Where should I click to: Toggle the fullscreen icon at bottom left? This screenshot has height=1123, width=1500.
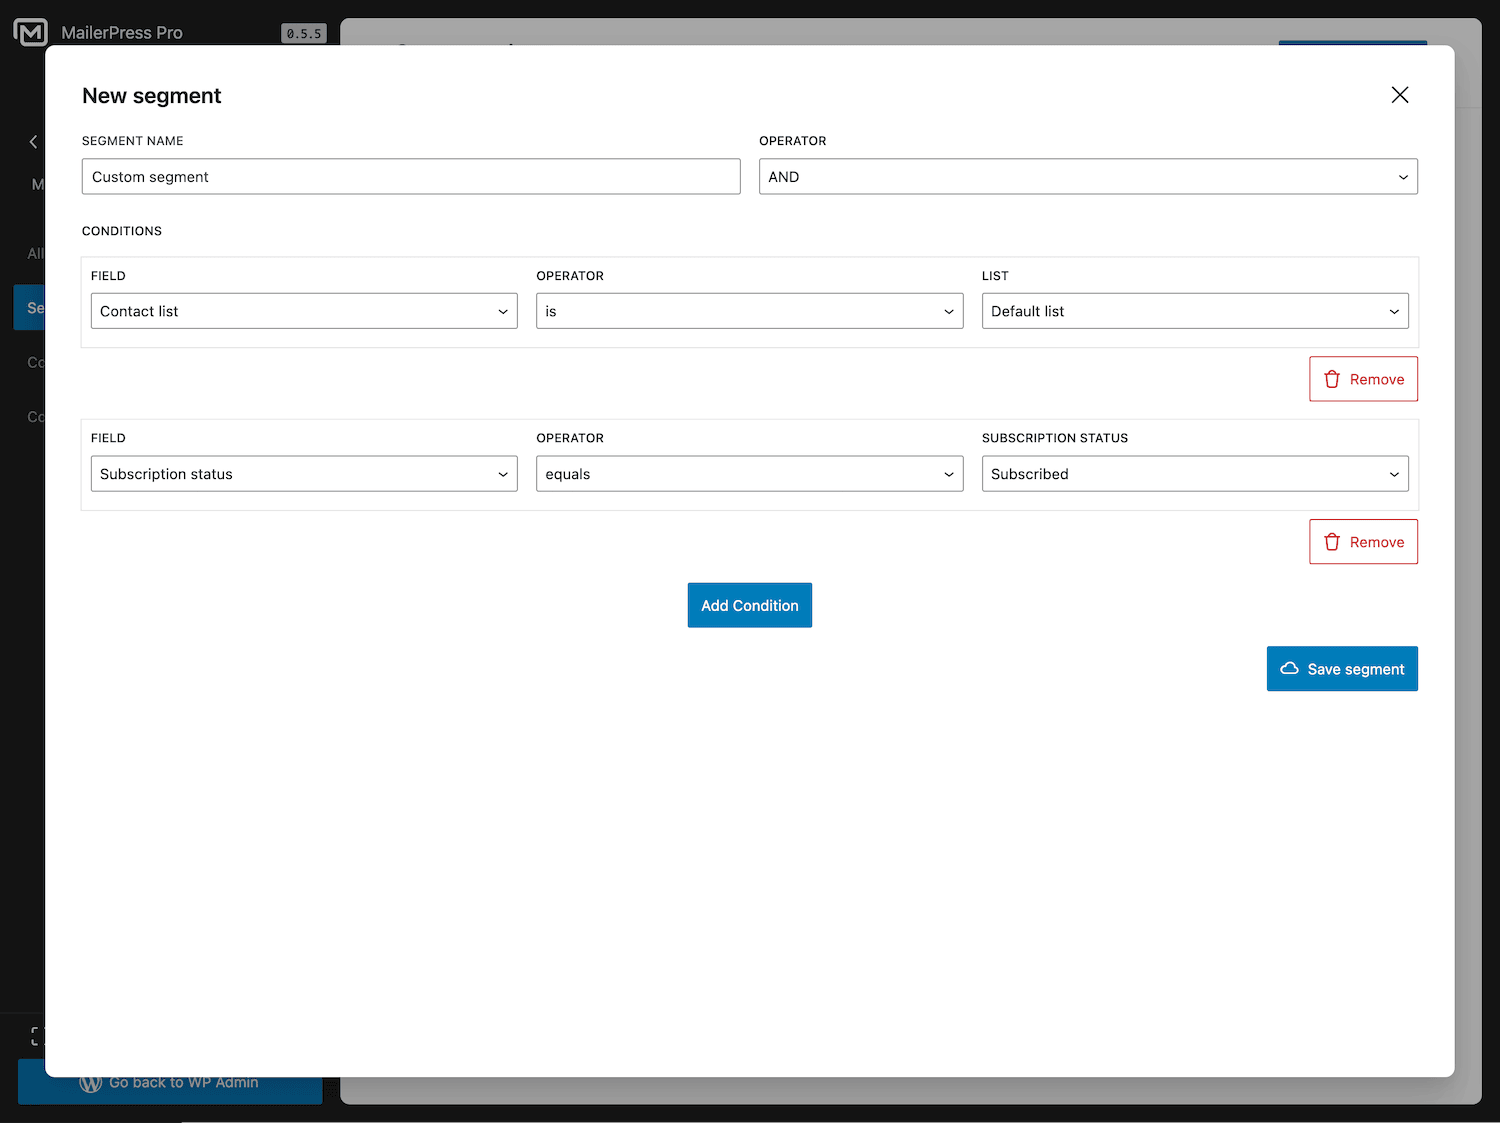(37, 1036)
